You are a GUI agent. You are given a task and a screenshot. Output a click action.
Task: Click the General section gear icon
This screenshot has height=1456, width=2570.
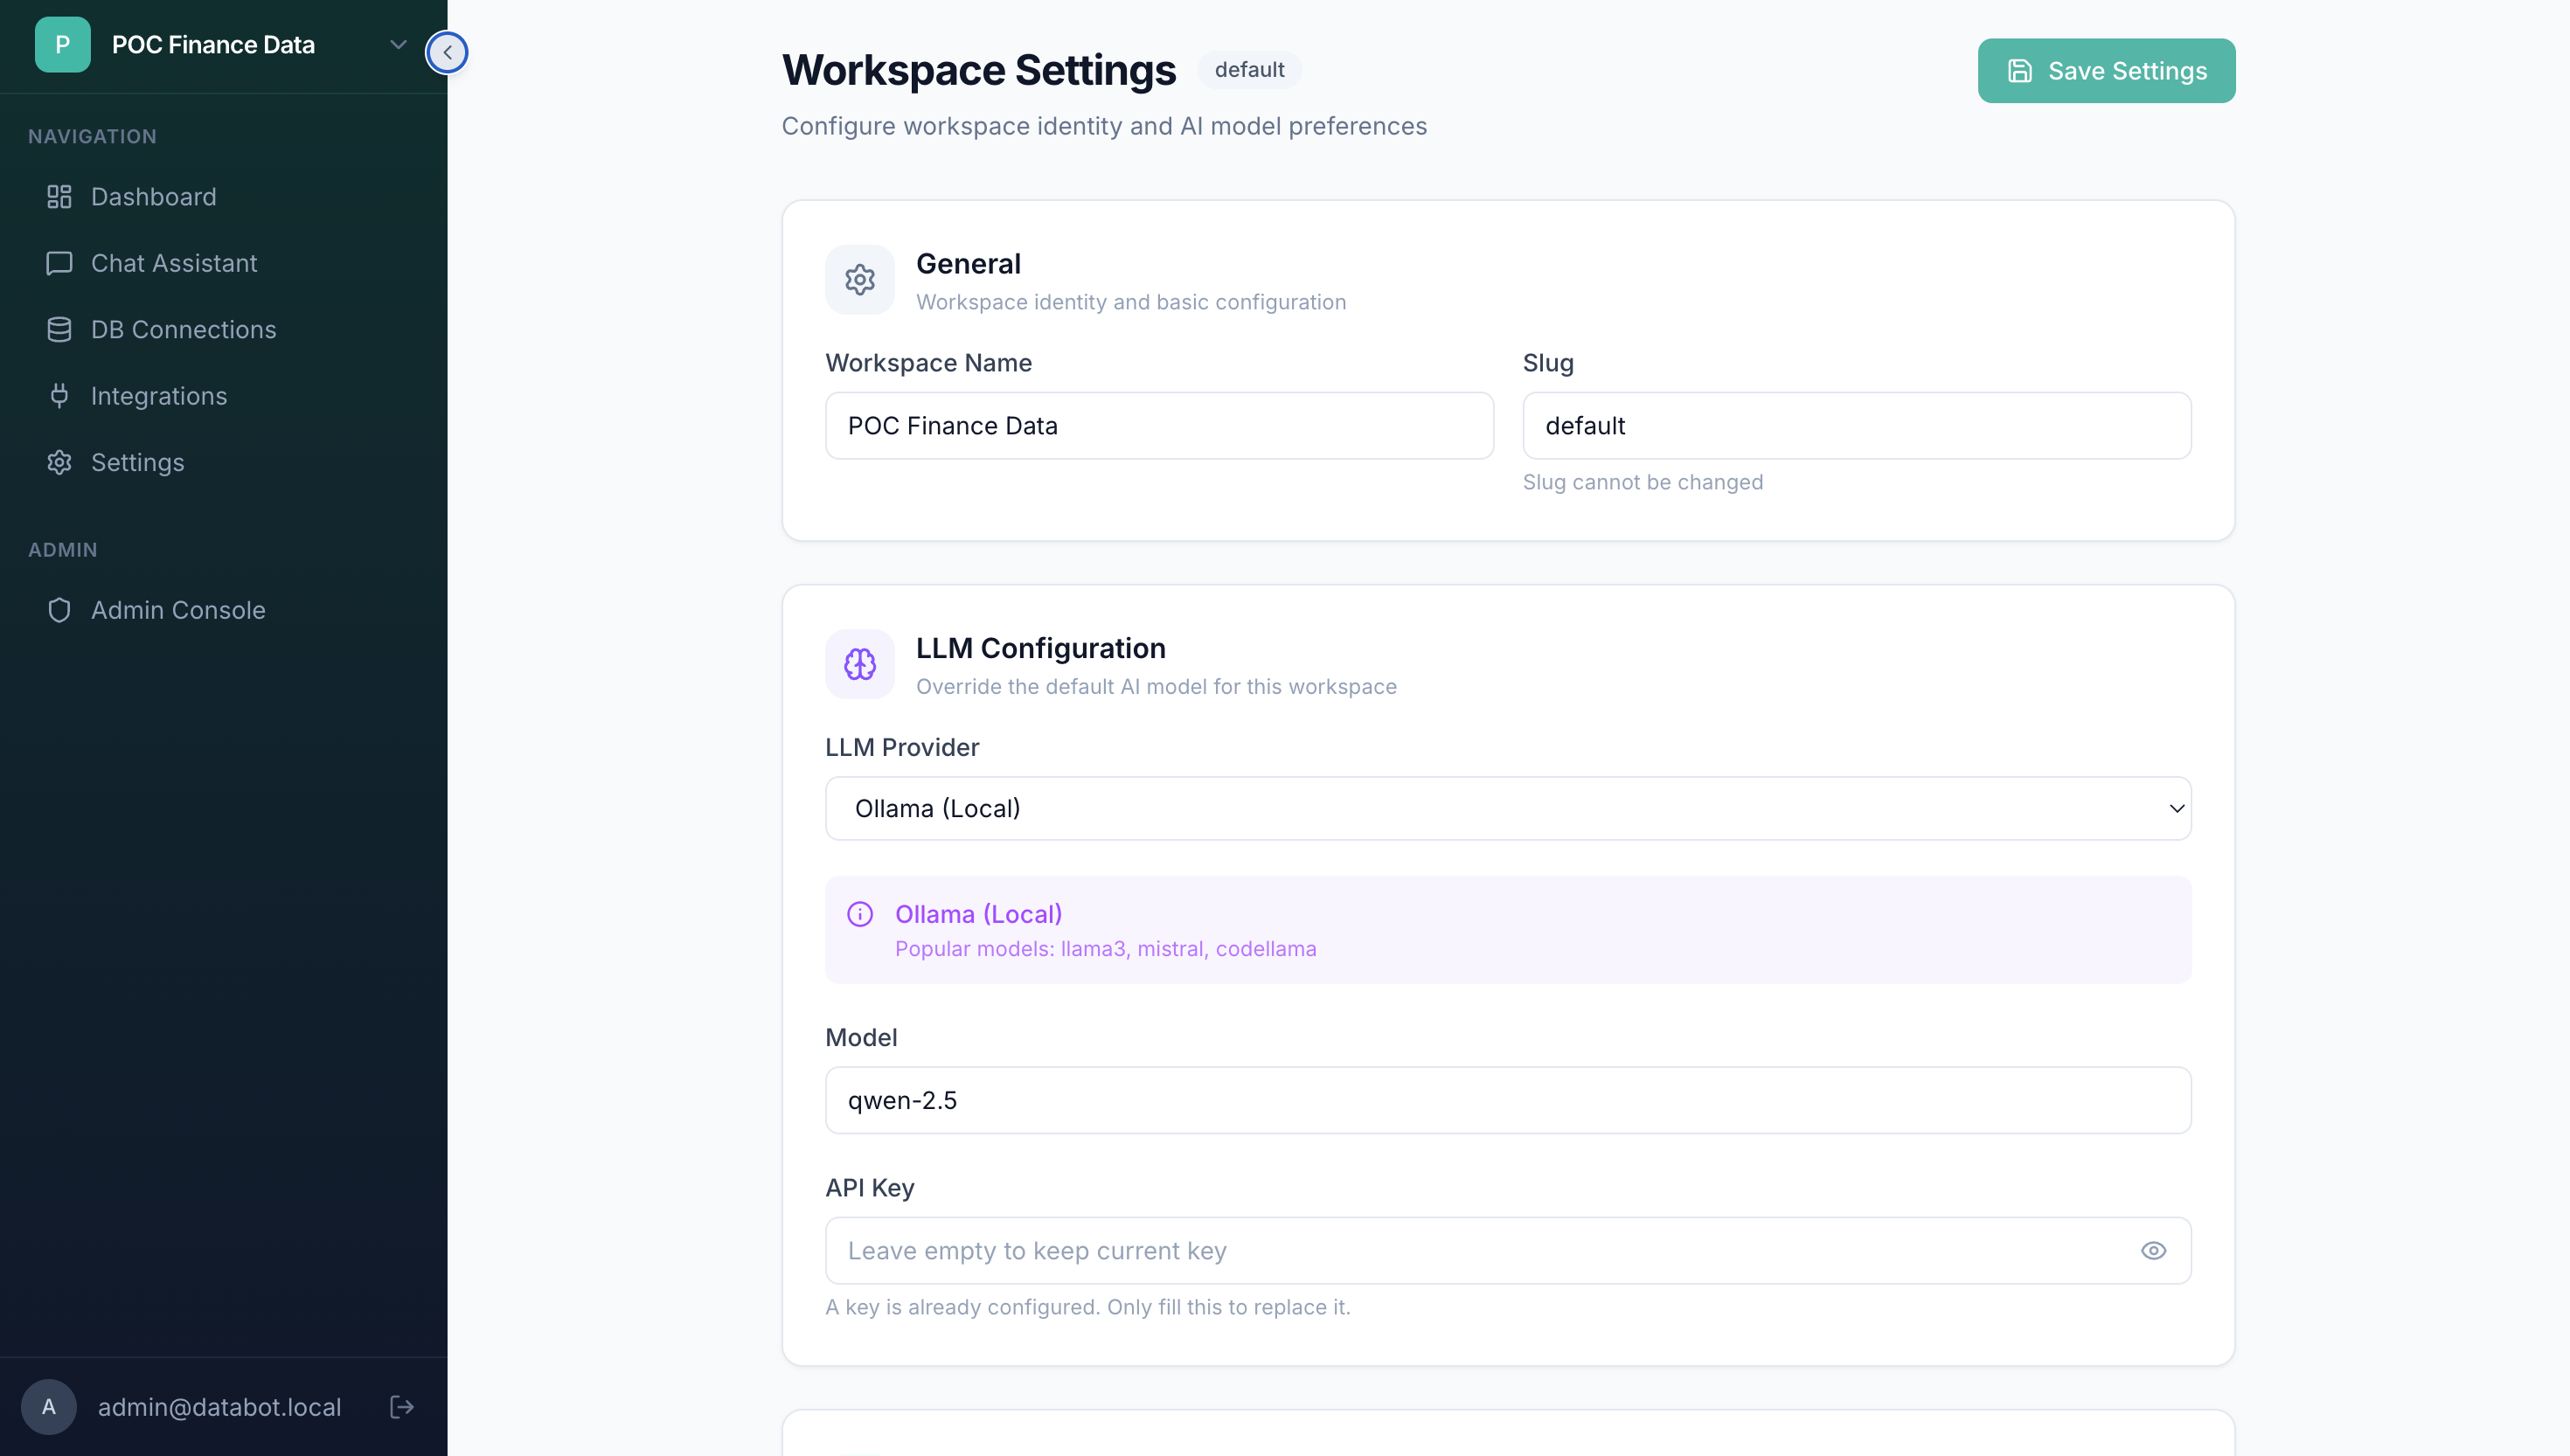[859, 280]
